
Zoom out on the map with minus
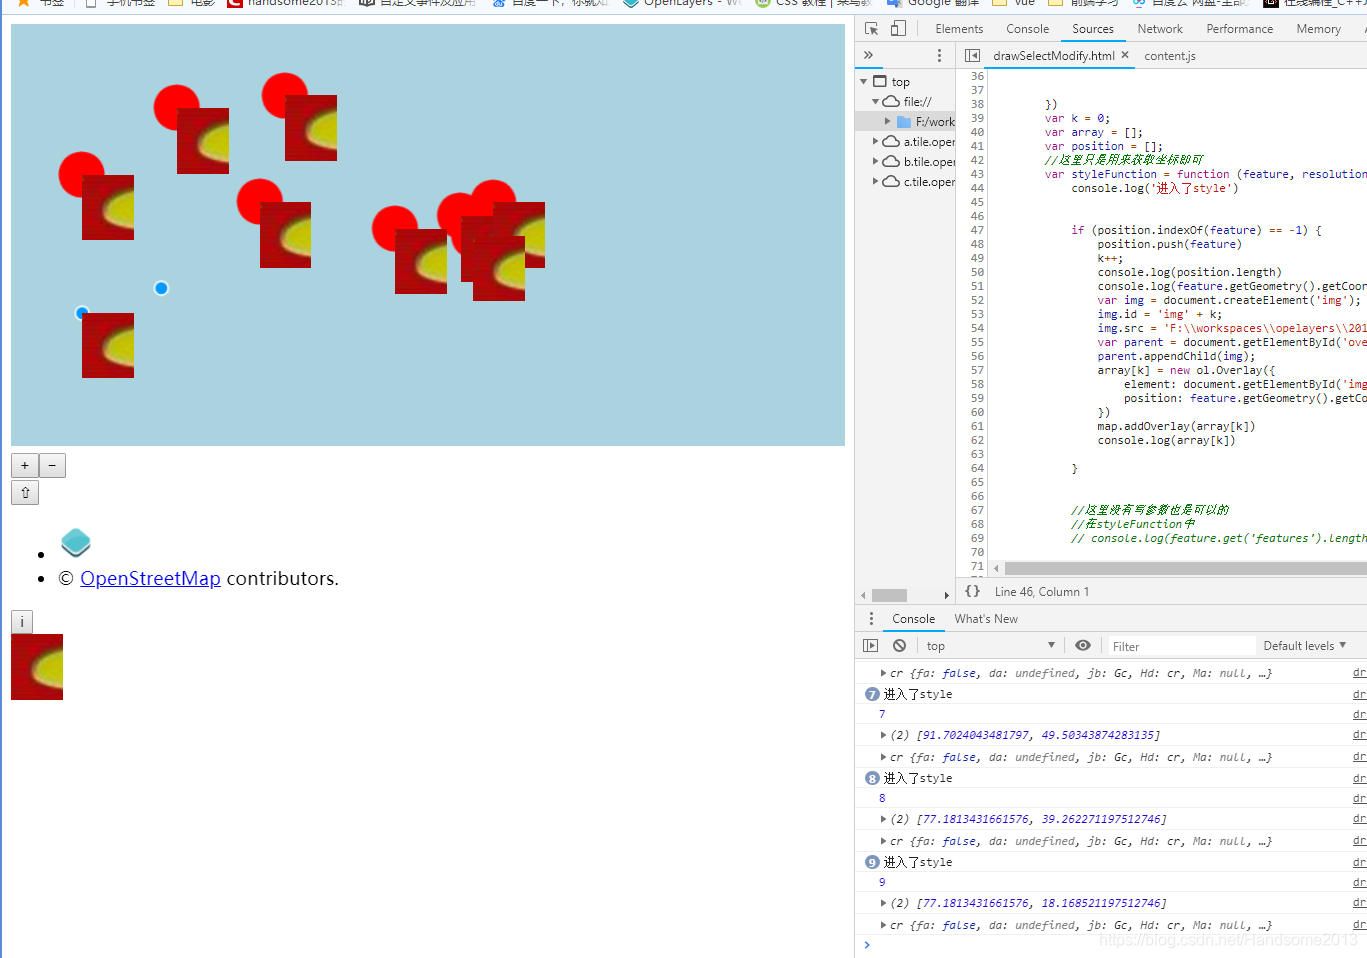click(x=52, y=466)
